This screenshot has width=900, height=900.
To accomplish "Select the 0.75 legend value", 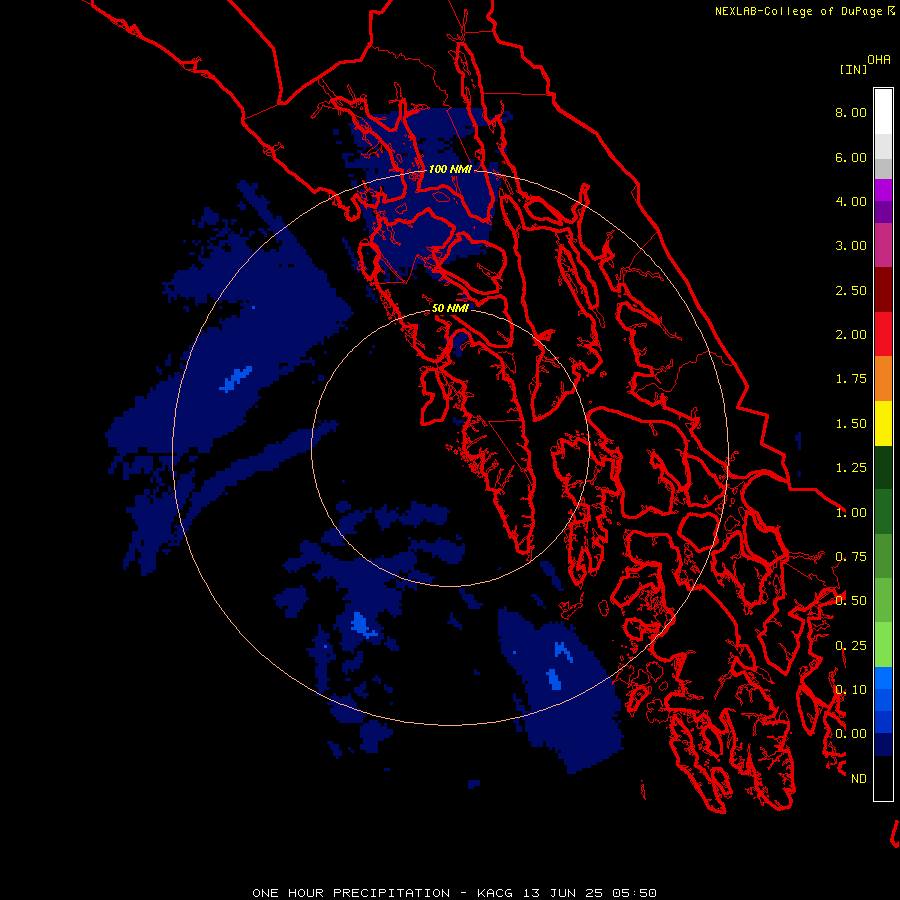I will click(x=851, y=557).
